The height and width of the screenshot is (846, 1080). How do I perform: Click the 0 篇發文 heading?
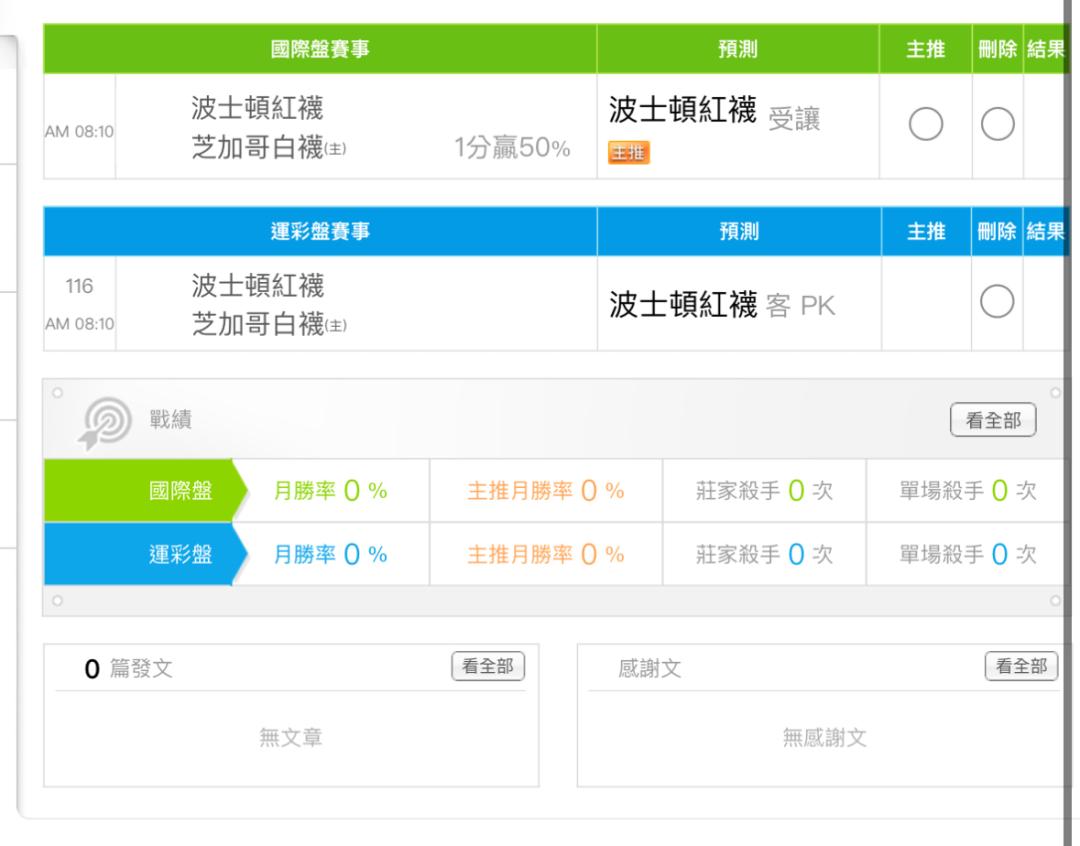[x=128, y=668]
